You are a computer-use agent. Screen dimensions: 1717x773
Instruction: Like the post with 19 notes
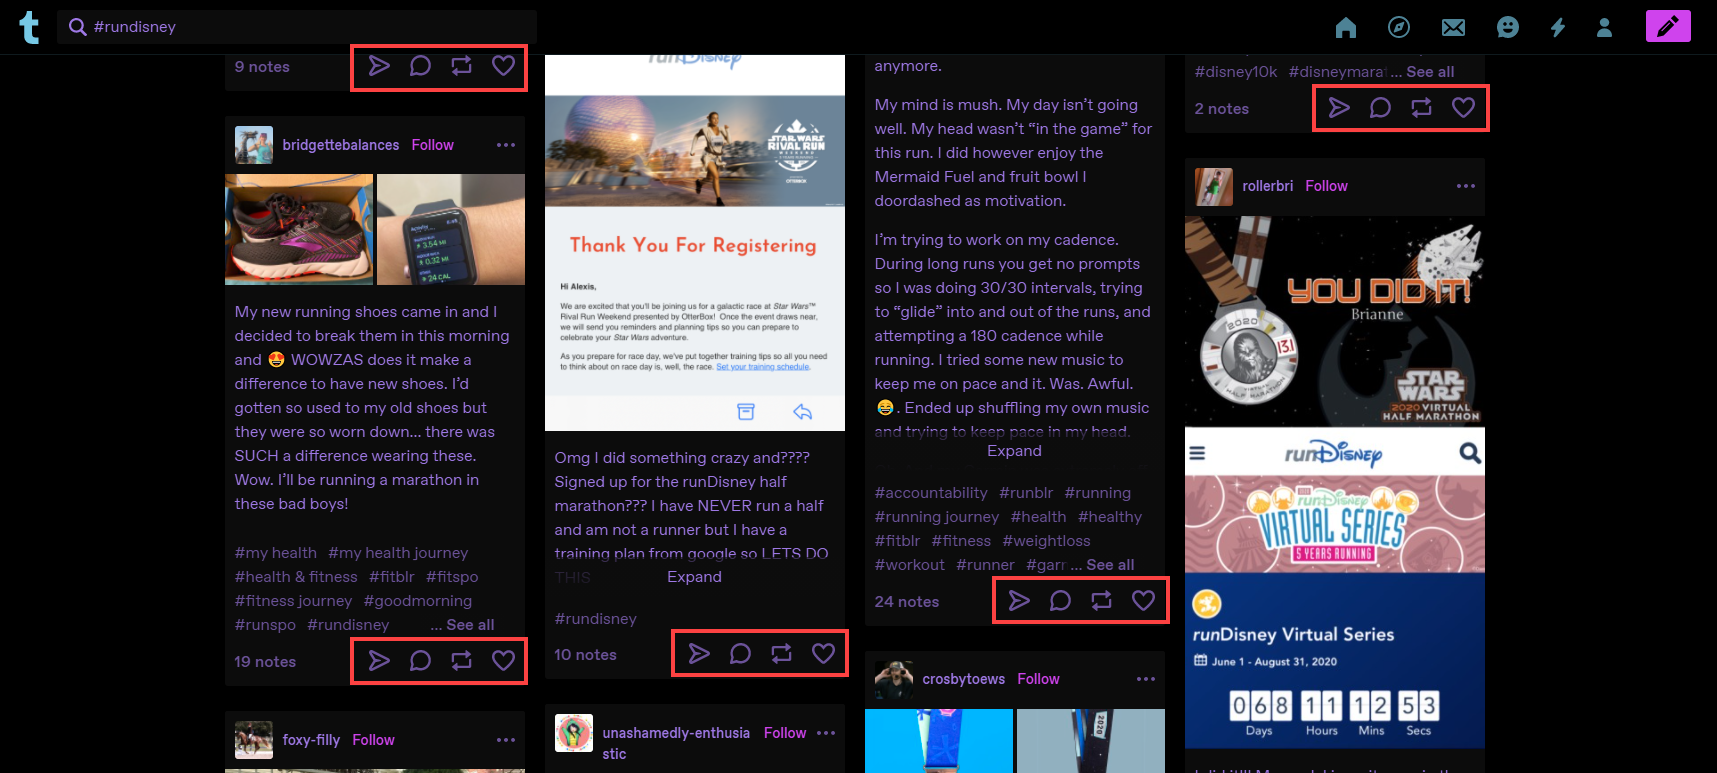(503, 661)
